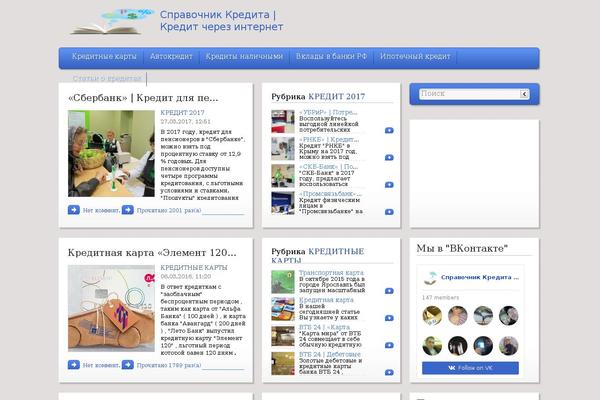
Task: Open the Транспортная карта list item
Action: pyautogui.click(x=331, y=273)
